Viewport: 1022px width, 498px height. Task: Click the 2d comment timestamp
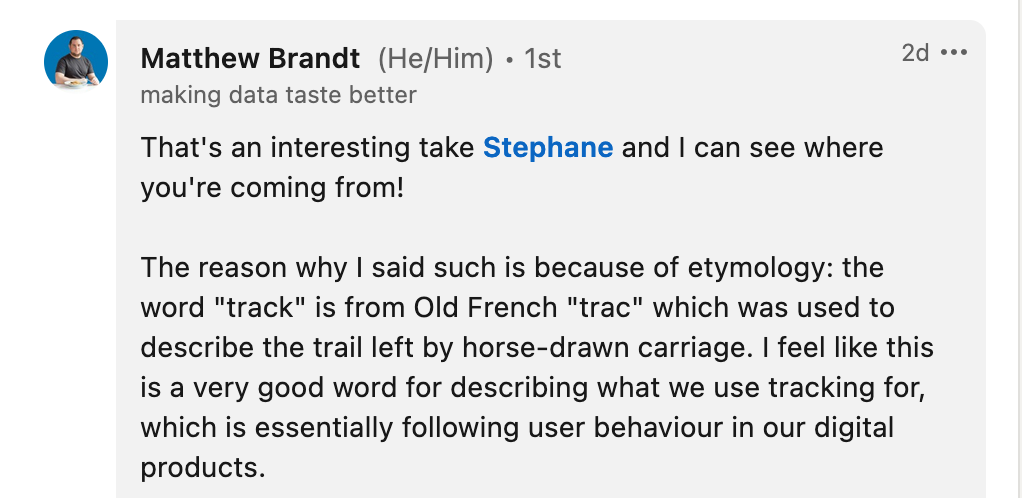[x=915, y=53]
